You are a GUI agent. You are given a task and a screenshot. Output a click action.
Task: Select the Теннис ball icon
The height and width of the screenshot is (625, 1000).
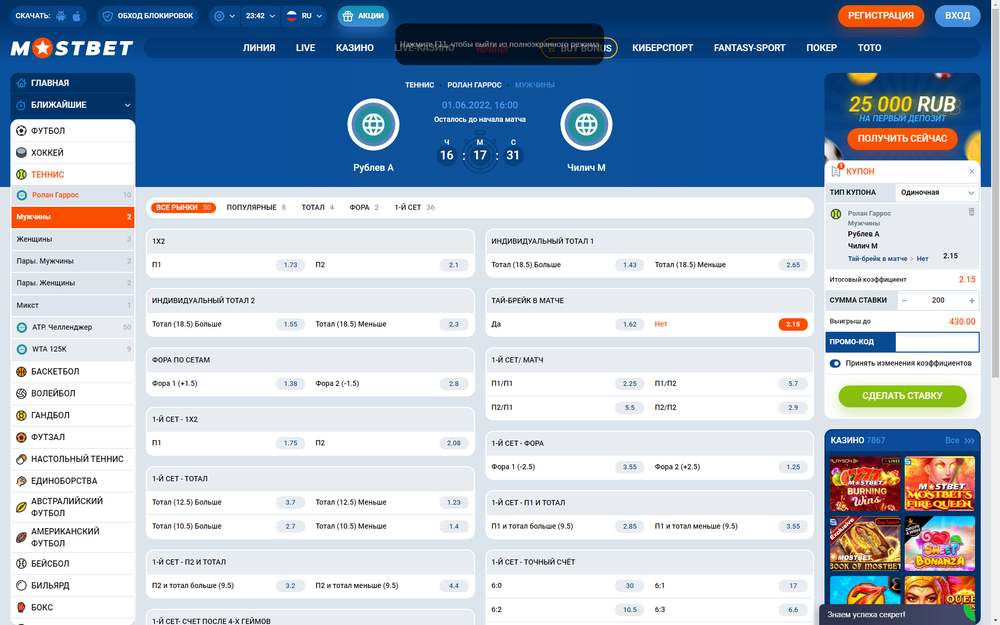(21, 174)
